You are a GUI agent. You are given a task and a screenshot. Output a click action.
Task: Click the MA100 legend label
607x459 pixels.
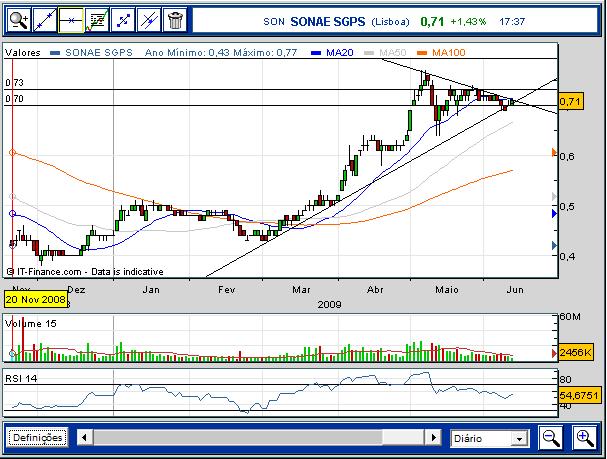click(448, 53)
